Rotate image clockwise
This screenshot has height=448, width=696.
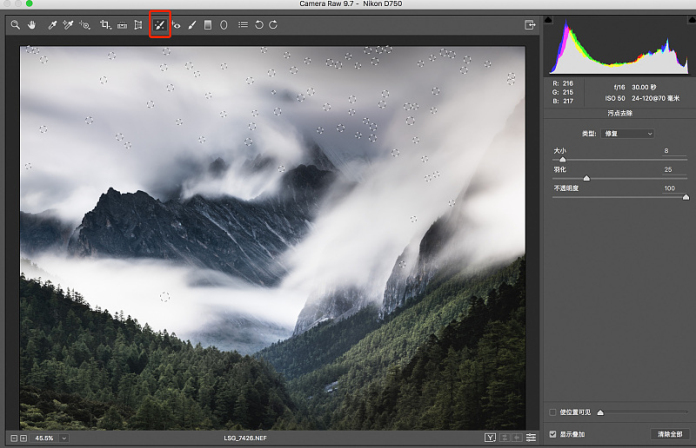(273, 25)
